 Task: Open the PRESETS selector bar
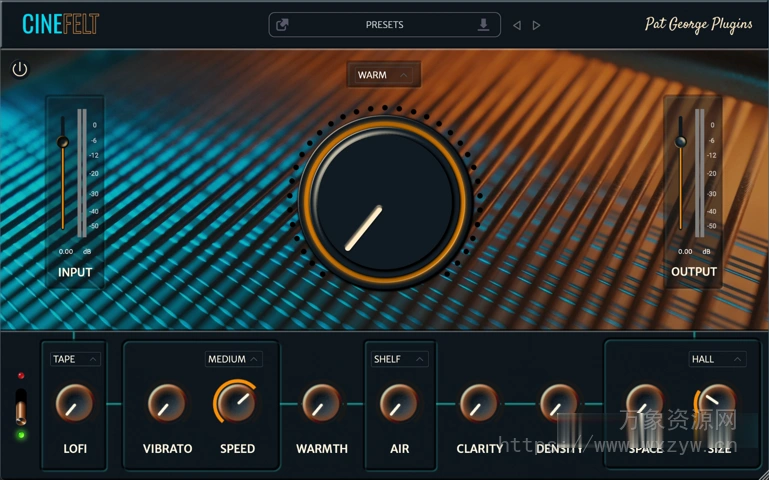point(384,25)
